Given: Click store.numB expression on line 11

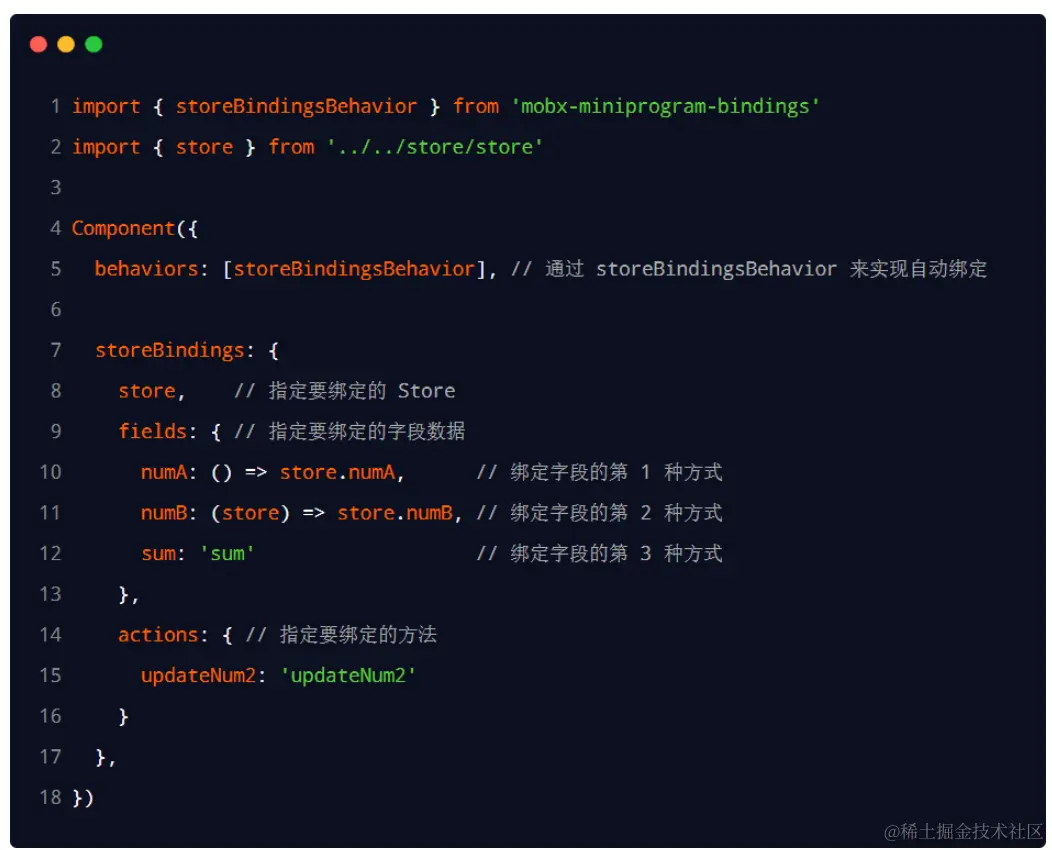Looking at the screenshot, I should tap(394, 513).
